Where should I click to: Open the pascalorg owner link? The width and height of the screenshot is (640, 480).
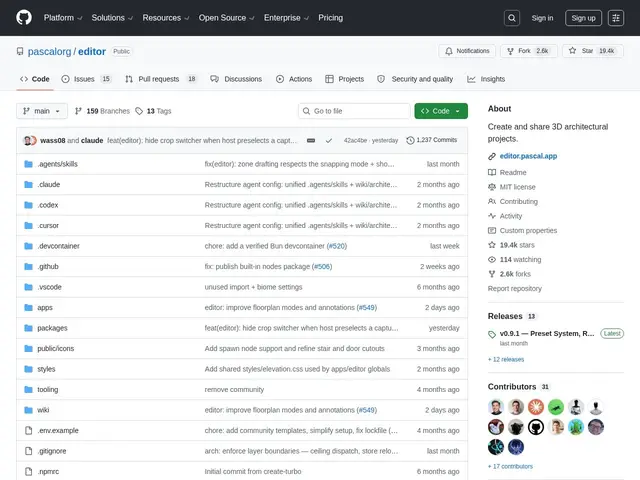[49, 51]
